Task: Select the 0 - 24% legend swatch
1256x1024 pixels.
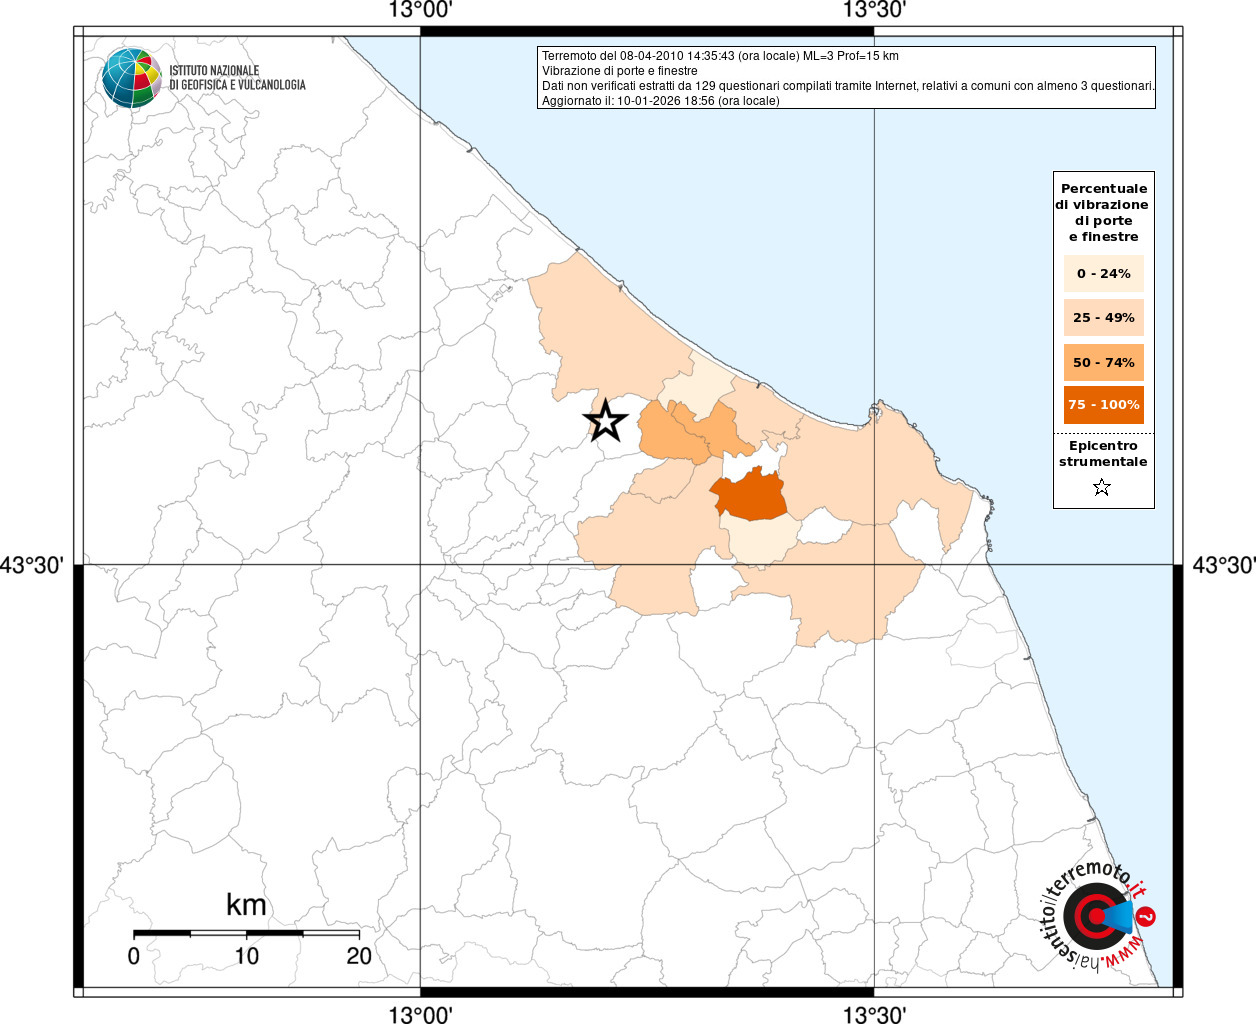Action: [1103, 273]
